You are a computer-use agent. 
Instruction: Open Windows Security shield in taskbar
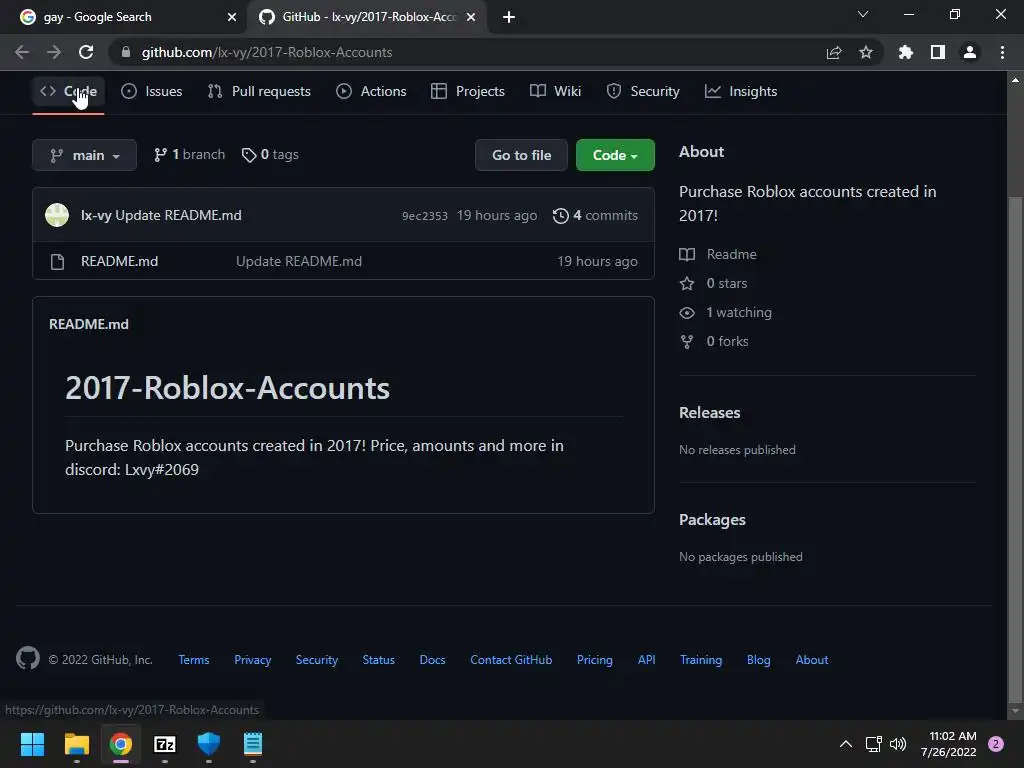(x=209, y=744)
